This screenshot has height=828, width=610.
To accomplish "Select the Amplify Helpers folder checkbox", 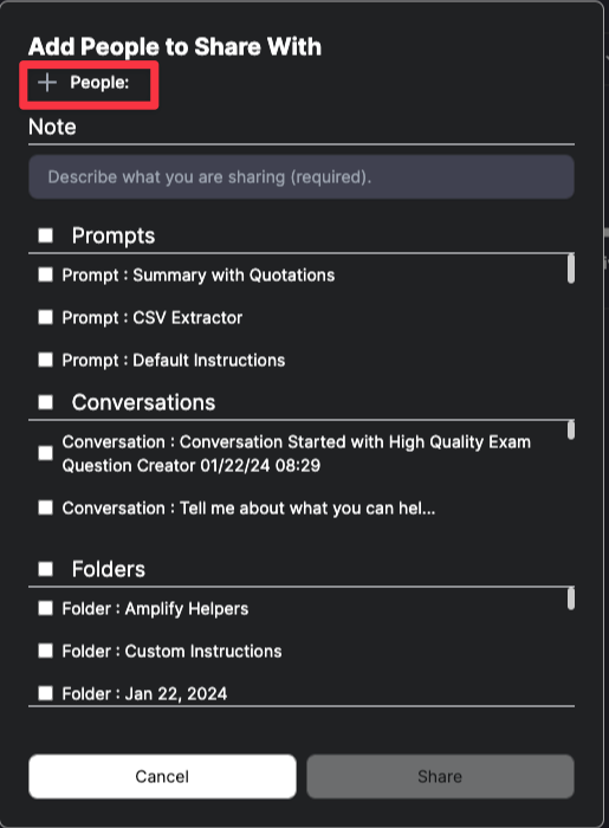I will 45,608.
